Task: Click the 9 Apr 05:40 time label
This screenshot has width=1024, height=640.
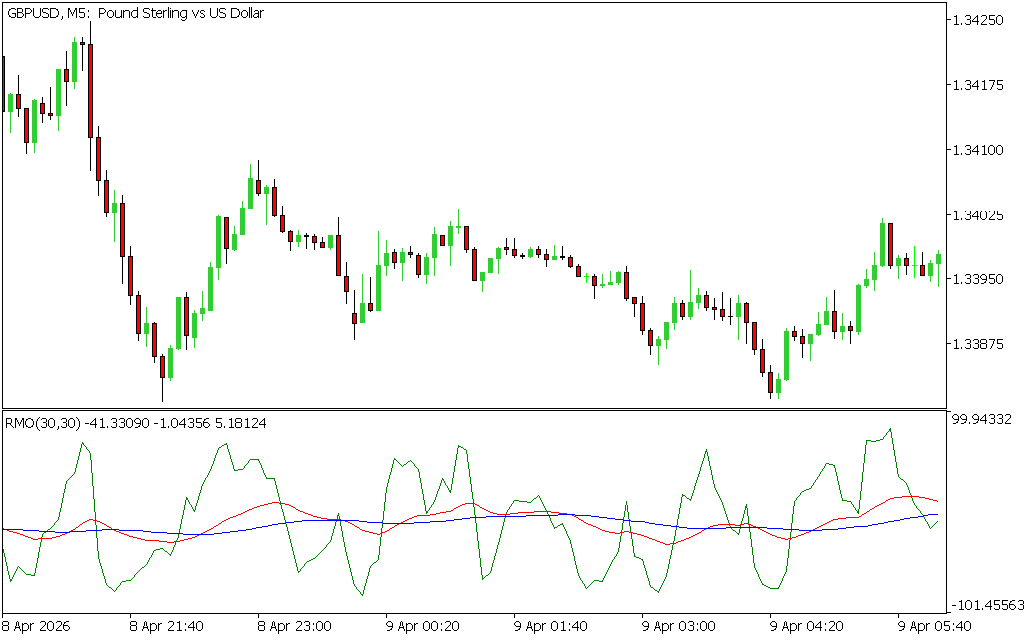Action: pos(934,626)
